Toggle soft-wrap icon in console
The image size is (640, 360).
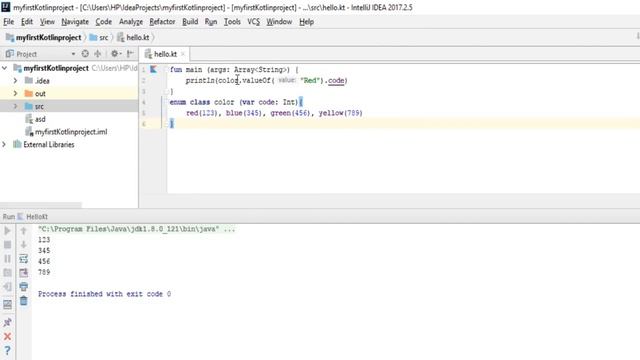pyautogui.click(x=24, y=259)
